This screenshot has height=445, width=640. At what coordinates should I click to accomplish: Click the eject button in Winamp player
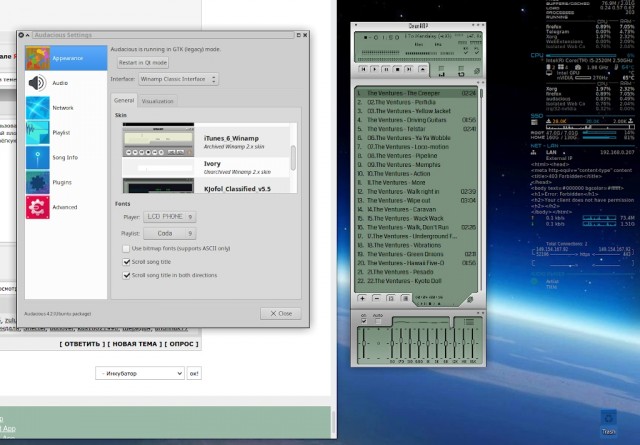[x=423, y=69]
